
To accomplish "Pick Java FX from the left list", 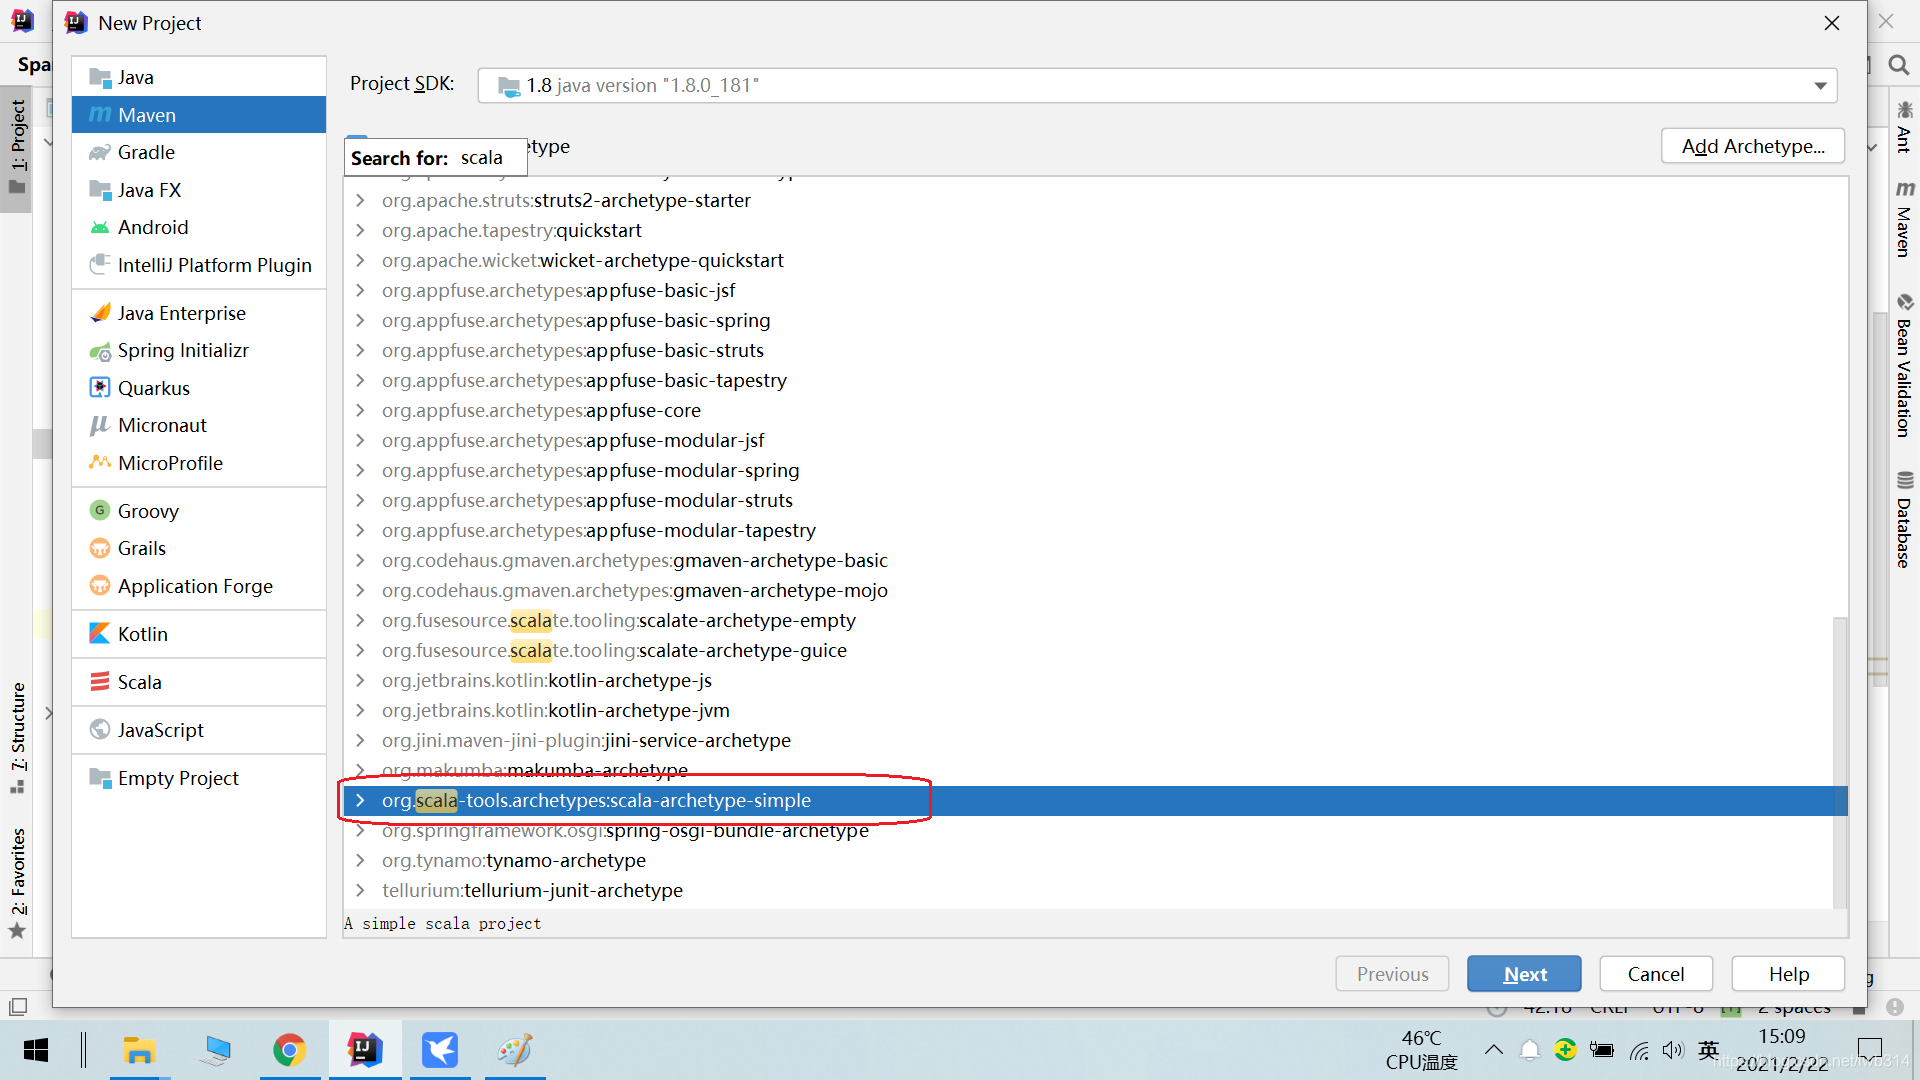I will pos(199,190).
